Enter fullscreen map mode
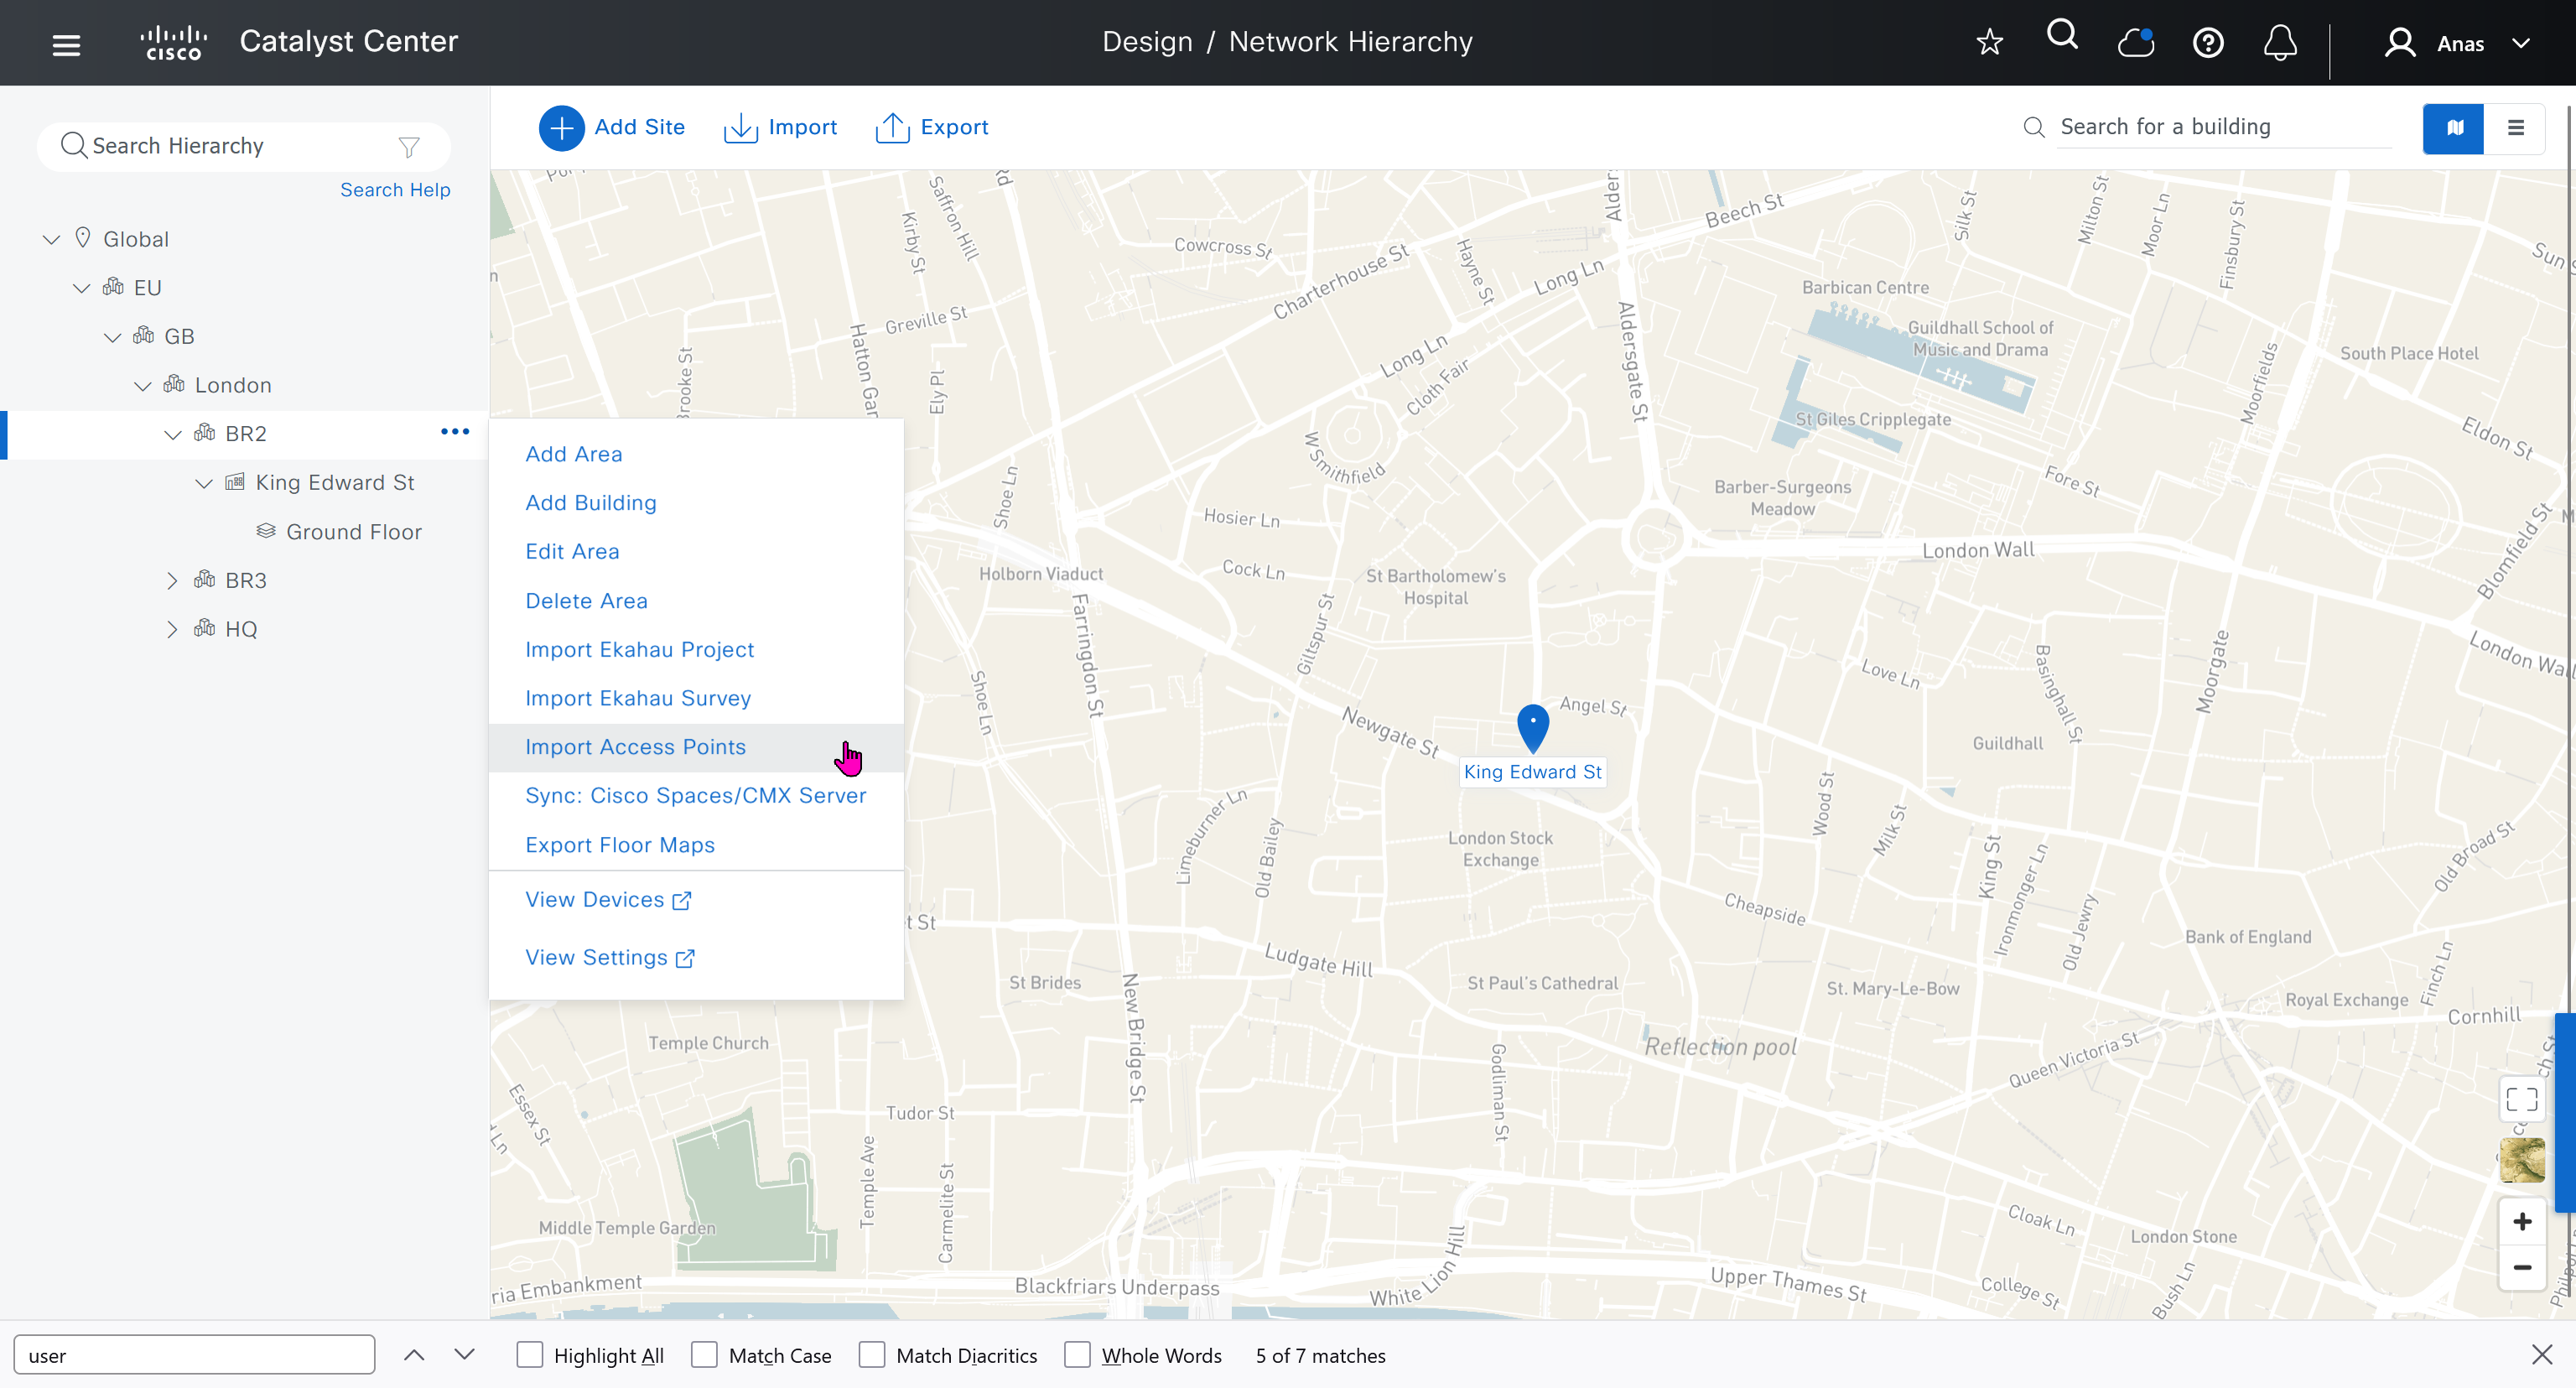Screen dimensions: 2576x1388 coord(2521,1100)
